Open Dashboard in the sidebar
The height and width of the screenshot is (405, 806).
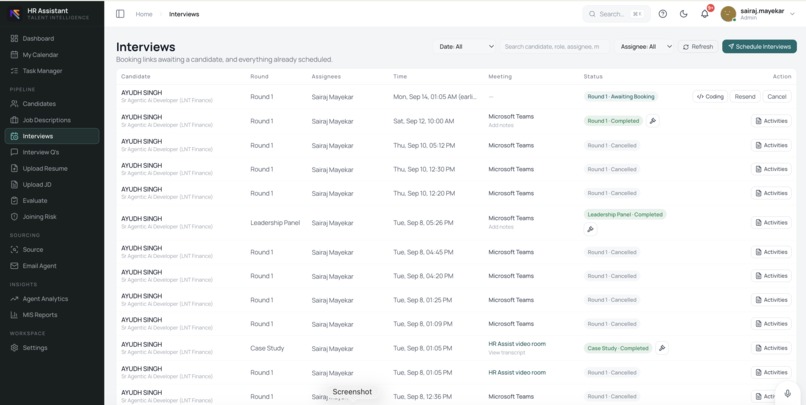[50, 39]
